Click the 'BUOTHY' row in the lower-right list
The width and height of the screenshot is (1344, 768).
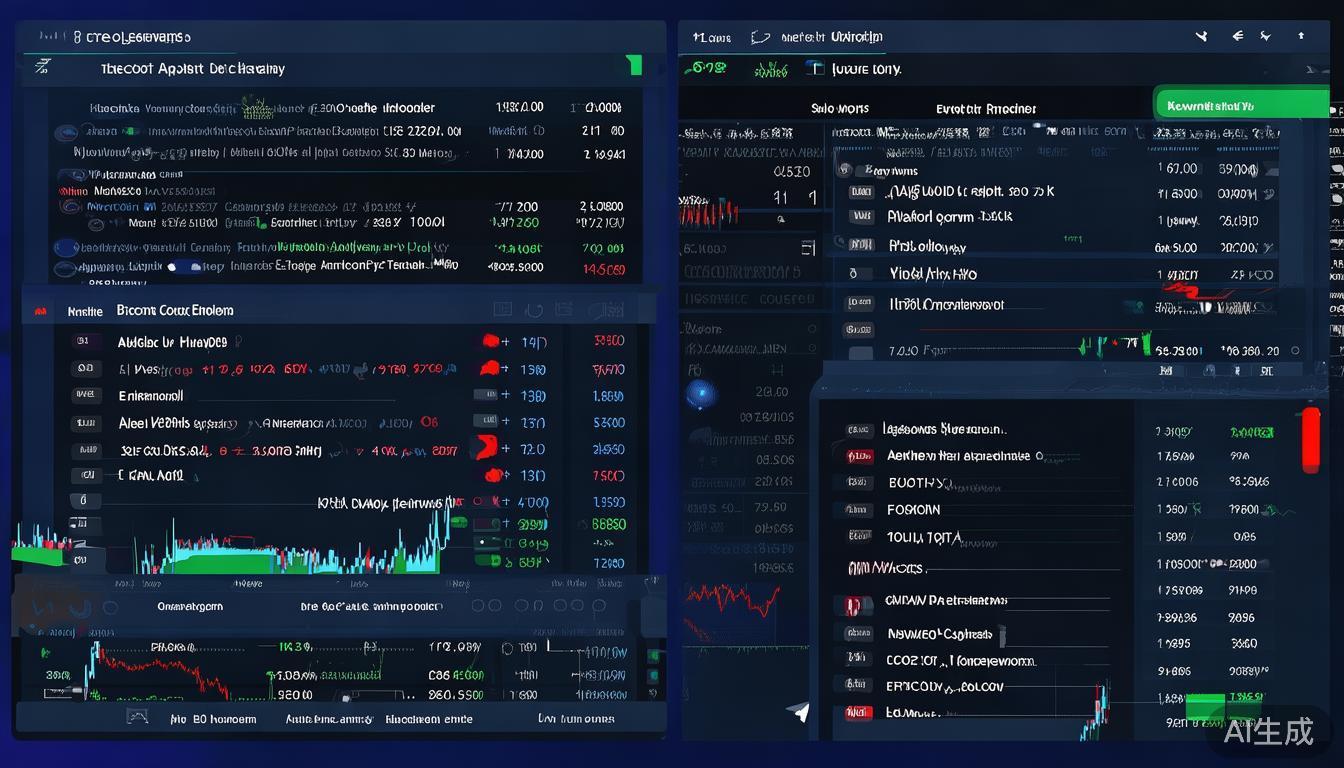[916, 483]
